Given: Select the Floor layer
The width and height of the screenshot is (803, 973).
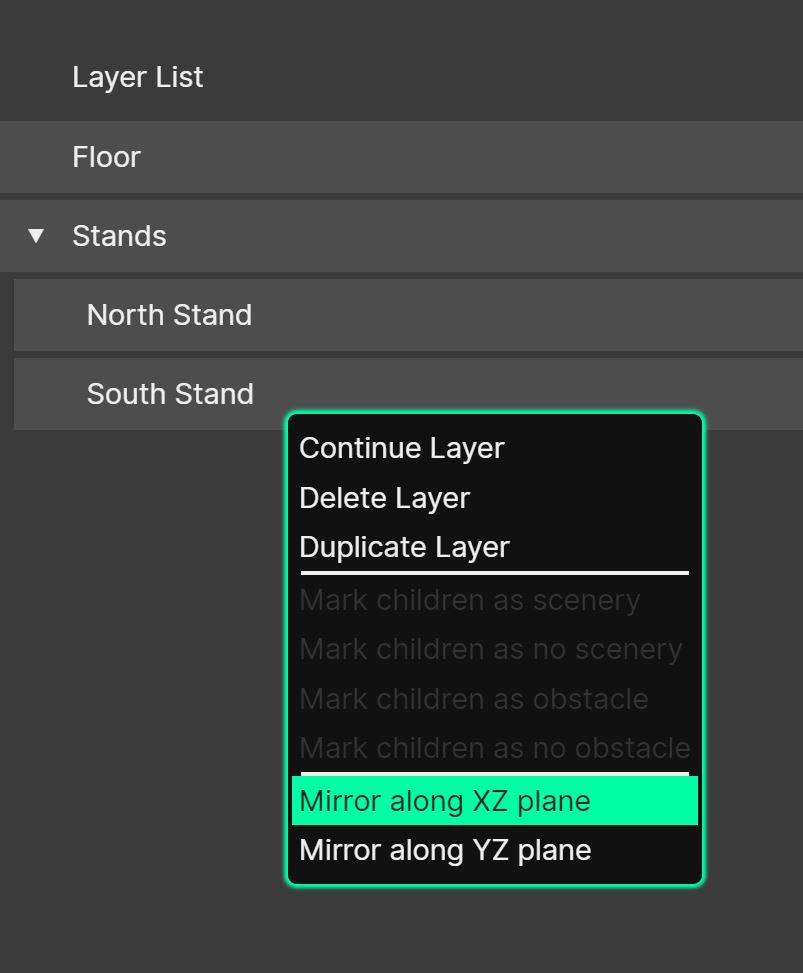Looking at the screenshot, I should click(106, 157).
